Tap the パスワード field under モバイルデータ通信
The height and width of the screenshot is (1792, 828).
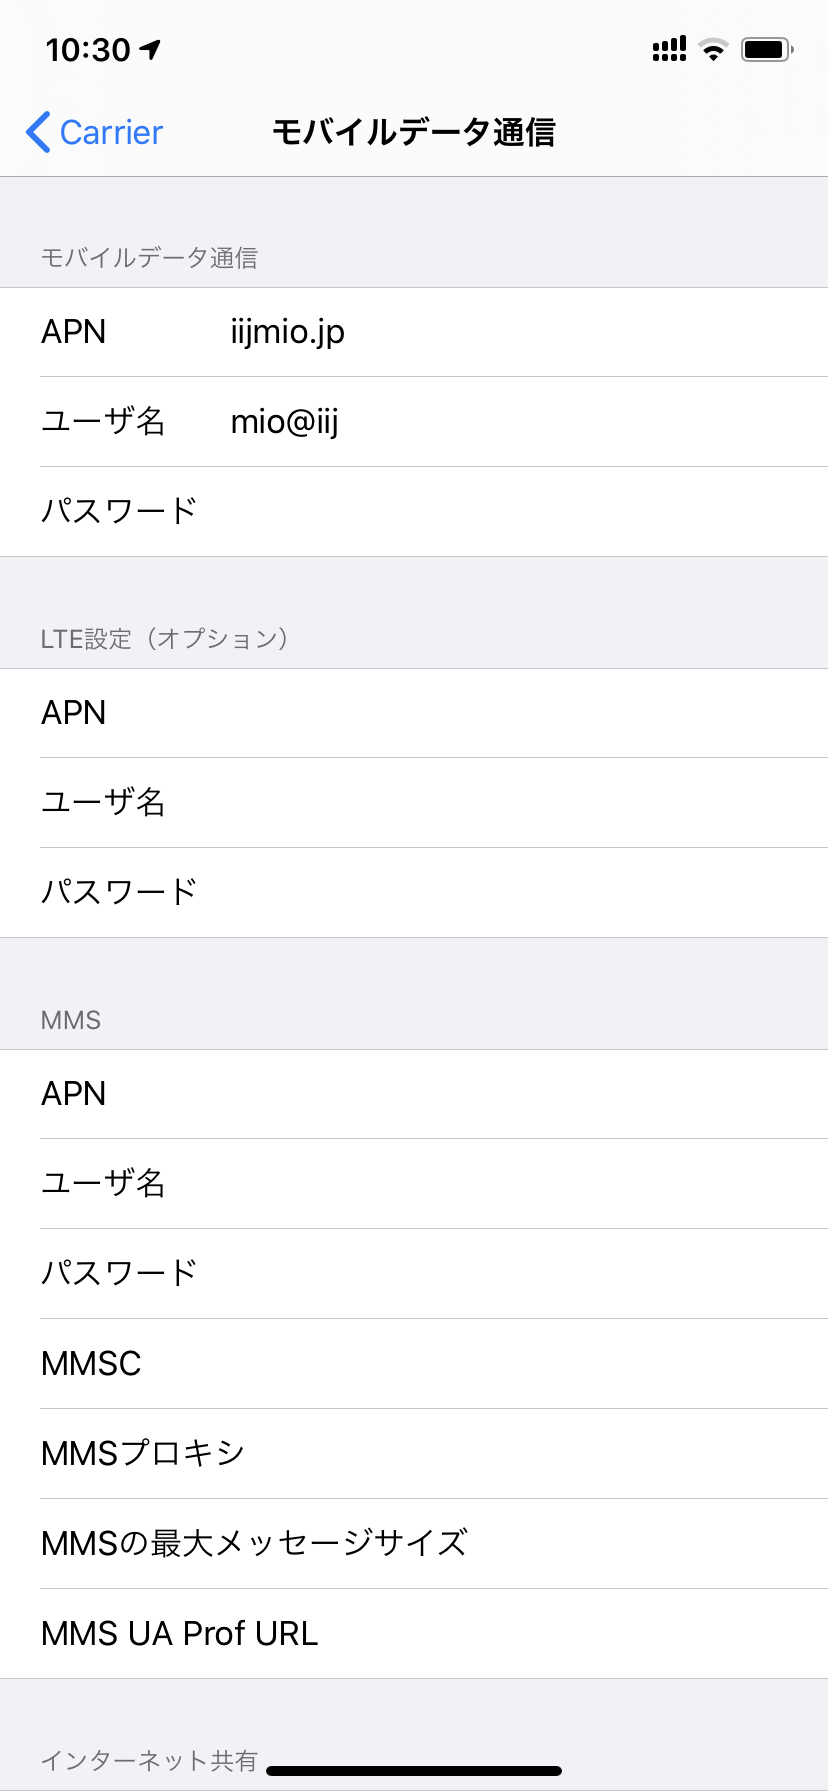click(x=500, y=512)
